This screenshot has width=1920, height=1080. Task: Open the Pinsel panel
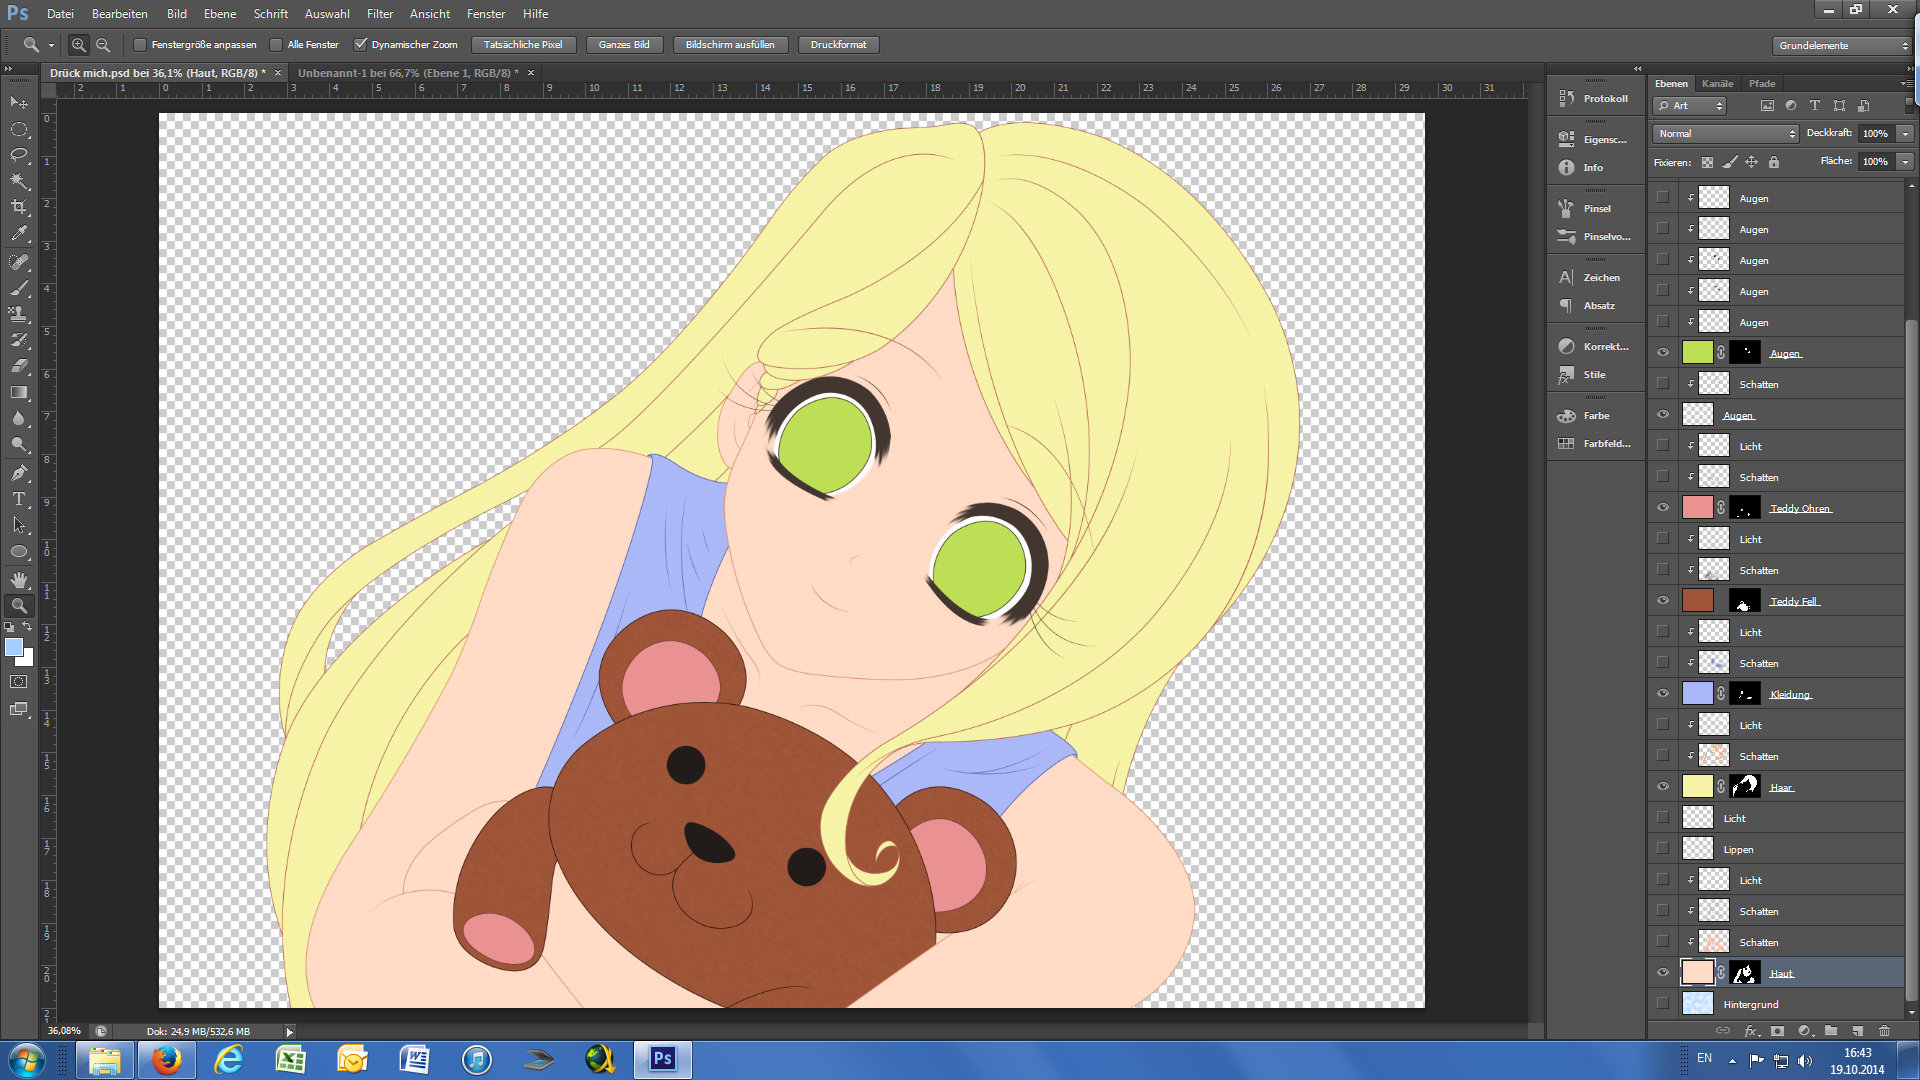[1594, 208]
